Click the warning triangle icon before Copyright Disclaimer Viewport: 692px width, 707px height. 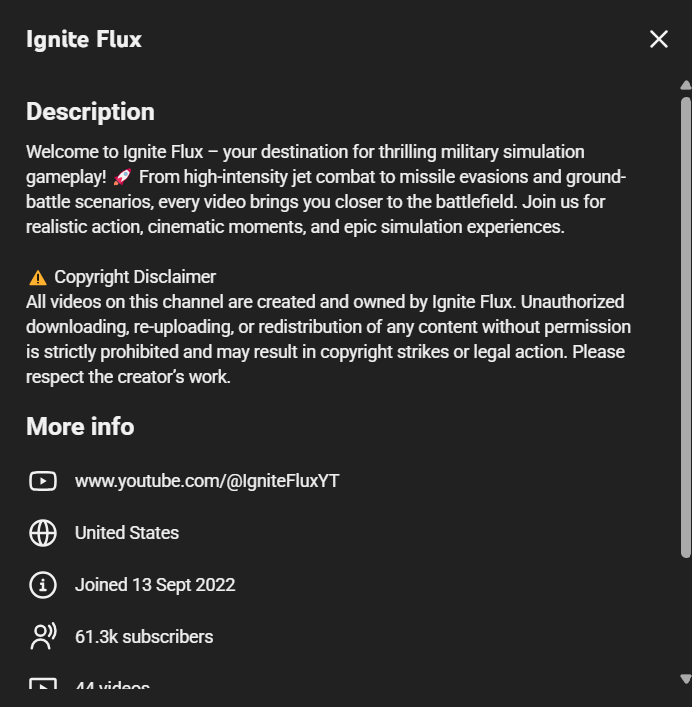(38, 277)
